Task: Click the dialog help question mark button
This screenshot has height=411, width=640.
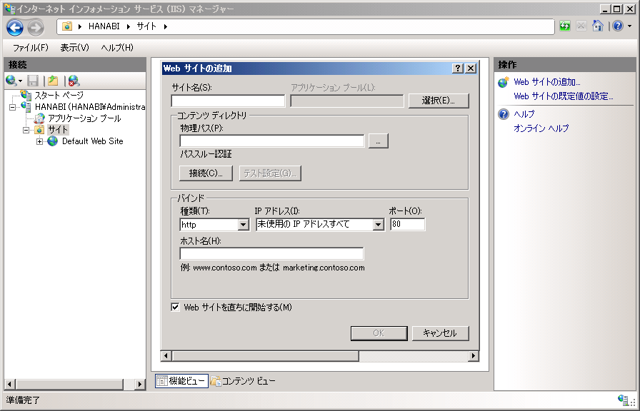Action: [x=458, y=68]
